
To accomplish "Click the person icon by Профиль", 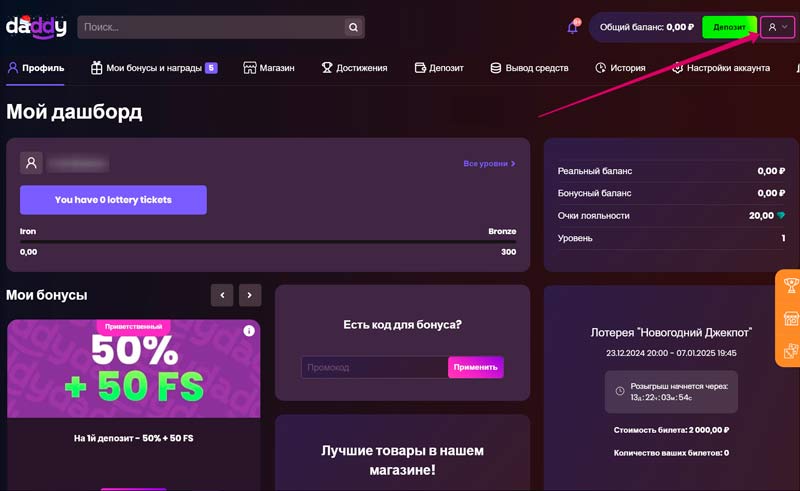I will (13, 67).
